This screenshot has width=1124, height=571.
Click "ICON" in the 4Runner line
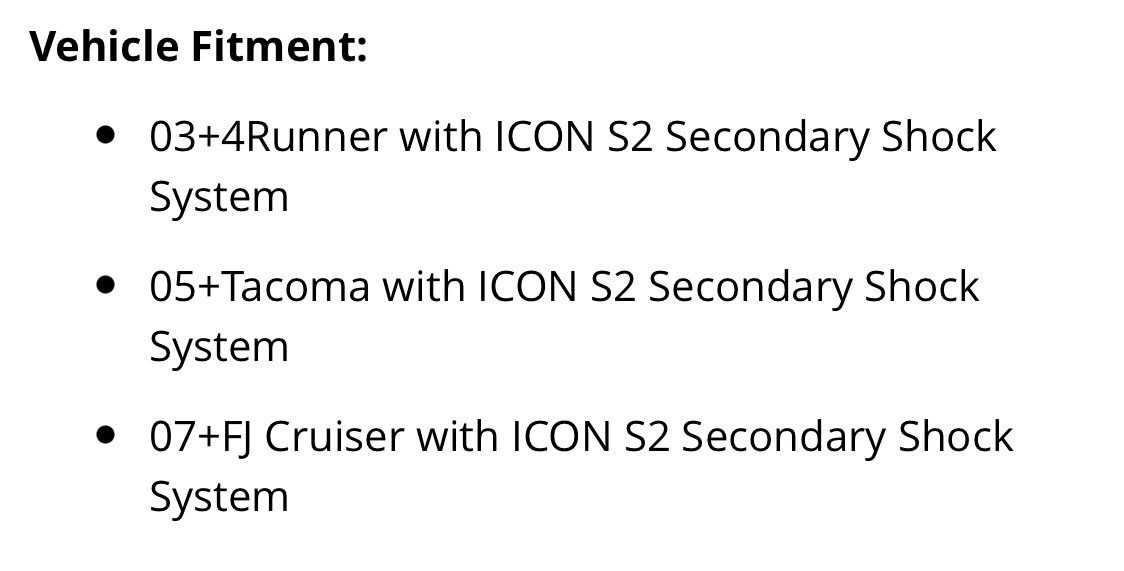coord(545,136)
